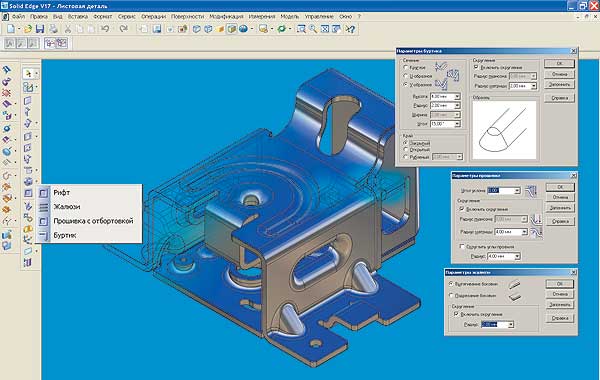Open the Файл menu
This screenshot has width=600, height=380.
point(18,16)
